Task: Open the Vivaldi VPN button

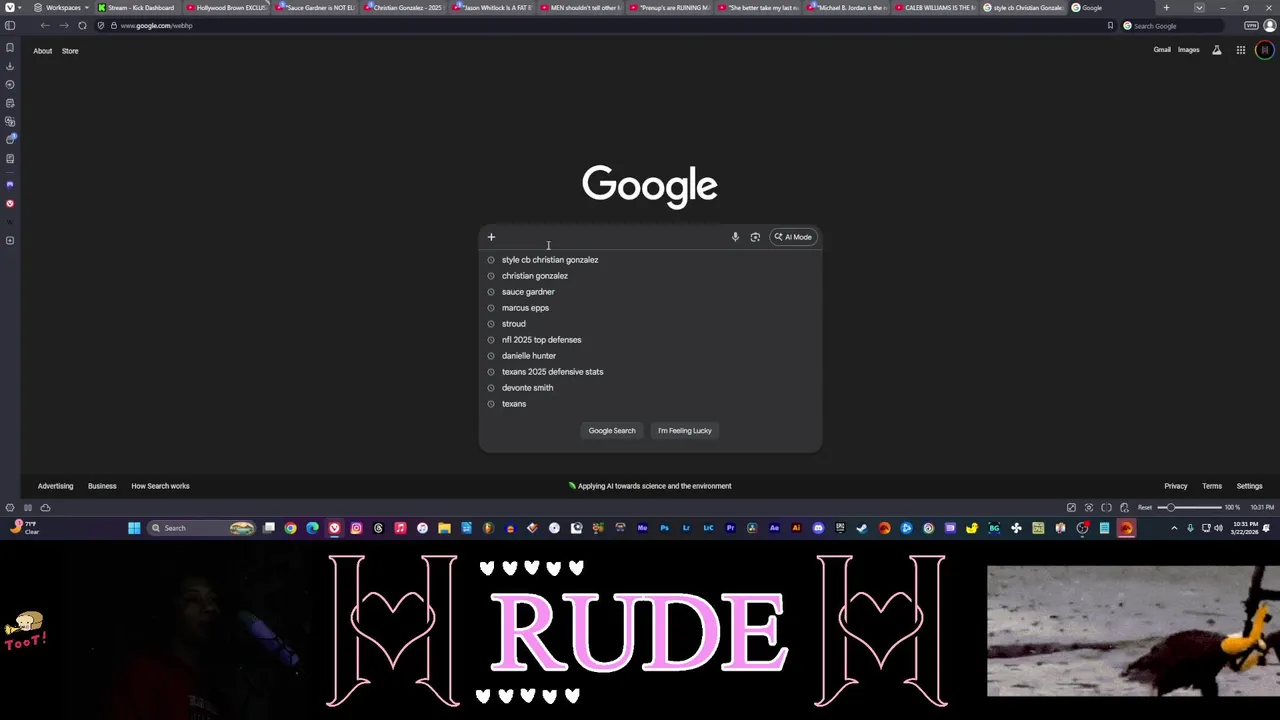Action: 1251,25
